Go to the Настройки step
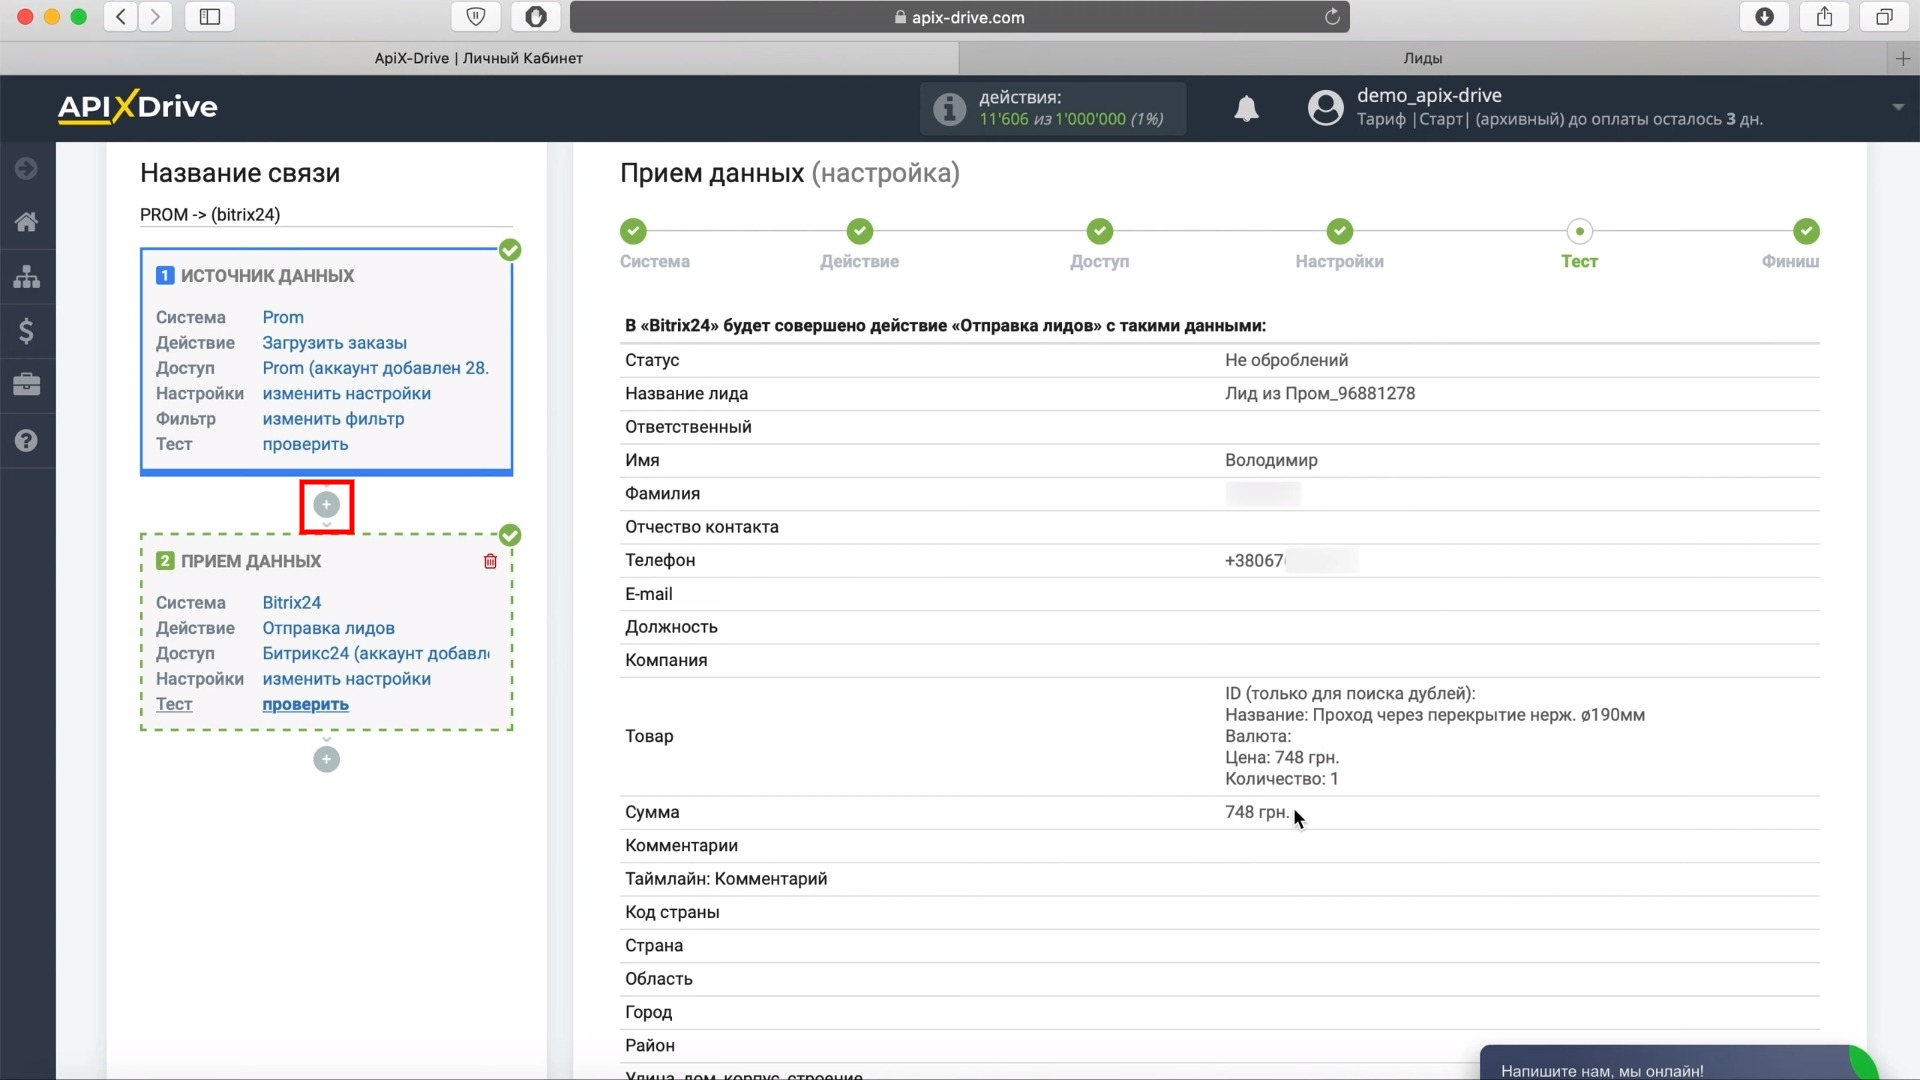This screenshot has width=1920, height=1080. point(1339,245)
